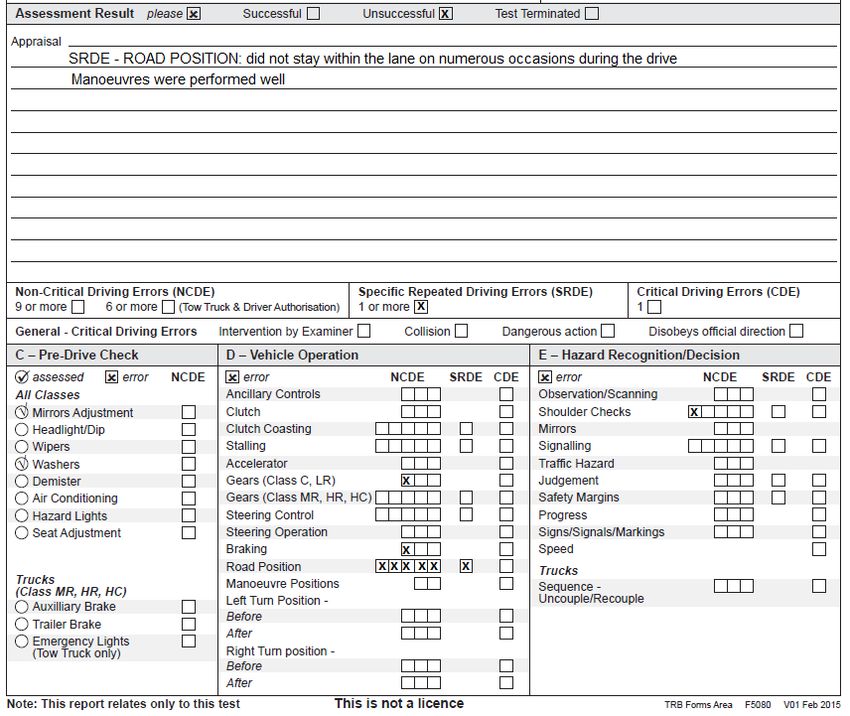Uncheck the marked Gears (Class C, LR) NCDE box
This screenshot has height=716, width=850.
click(x=408, y=480)
